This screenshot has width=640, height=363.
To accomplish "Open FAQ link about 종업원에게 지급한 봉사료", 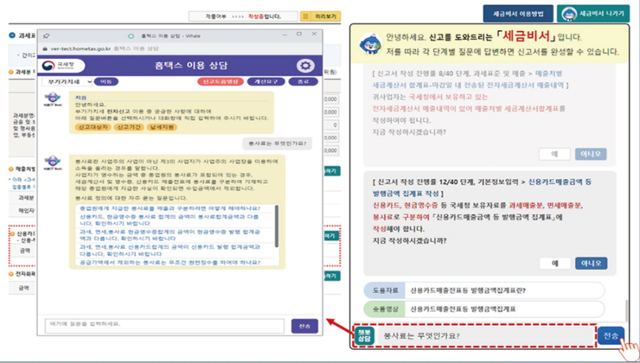I will pos(170,208).
